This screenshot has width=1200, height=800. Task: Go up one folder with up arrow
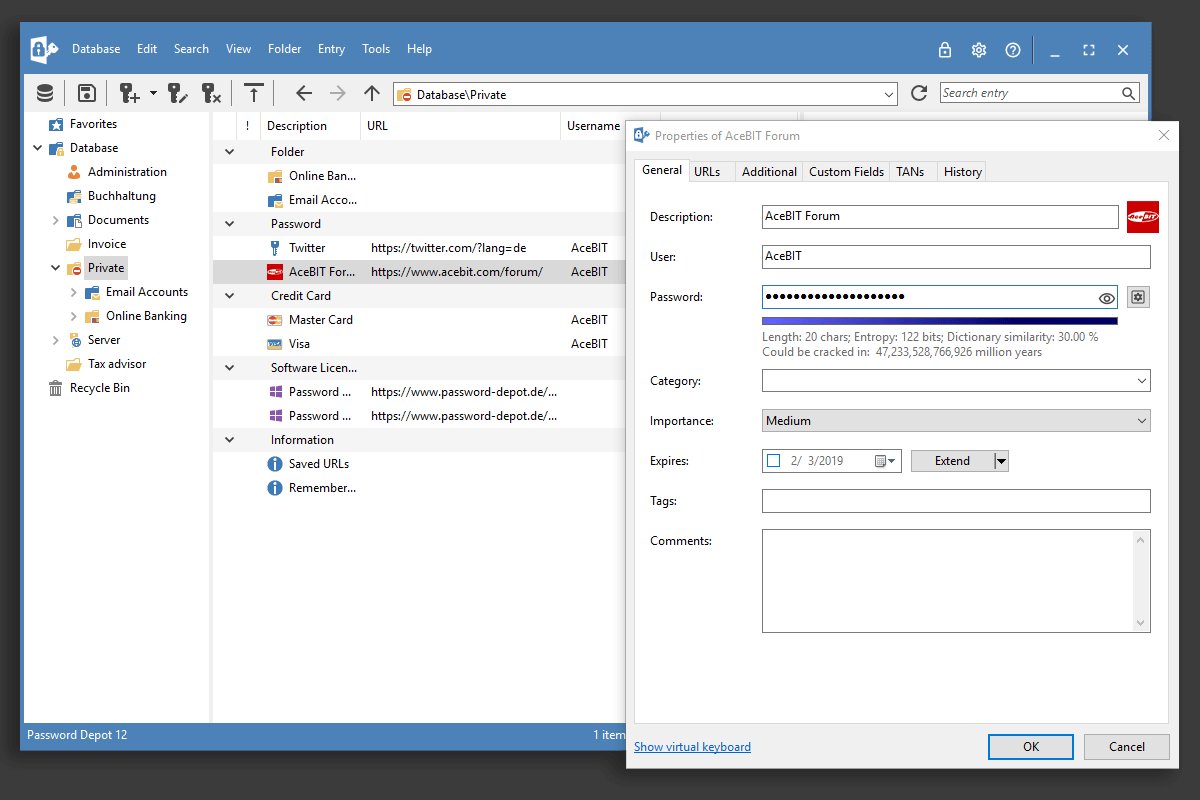pyautogui.click(x=372, y=93)
